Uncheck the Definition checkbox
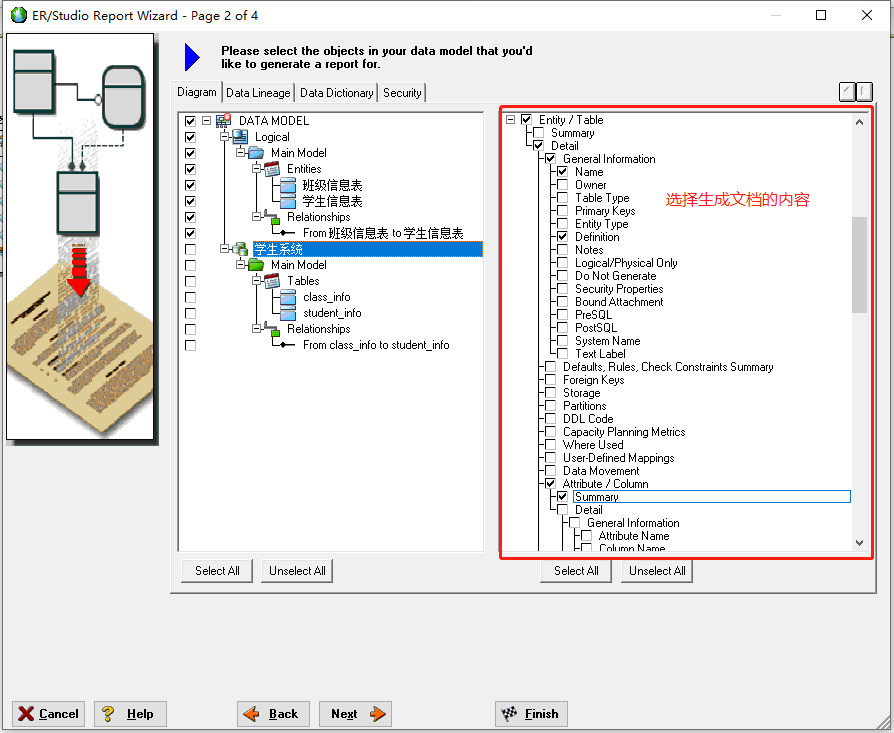 [562, 237]
